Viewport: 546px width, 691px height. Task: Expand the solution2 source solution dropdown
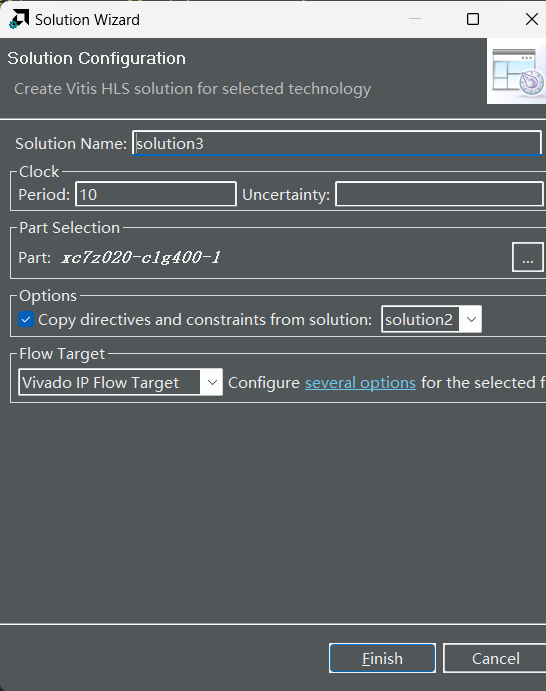click(x=471, y=319)
